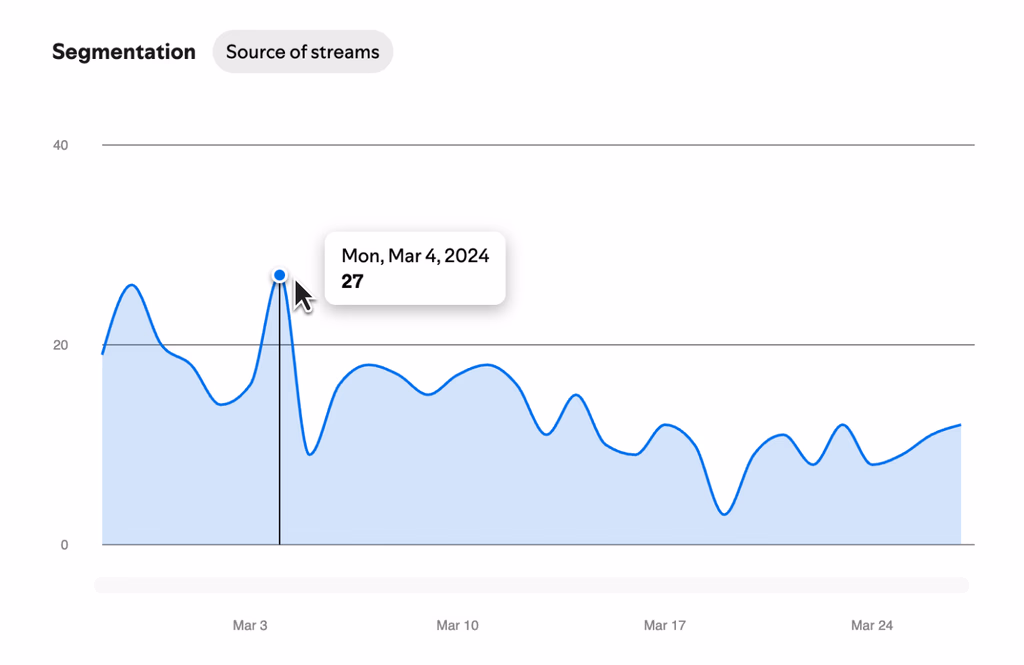This screenshot has height=665, width=1024.
Task: Select the Segmentation heading
Action: [124, 51]
